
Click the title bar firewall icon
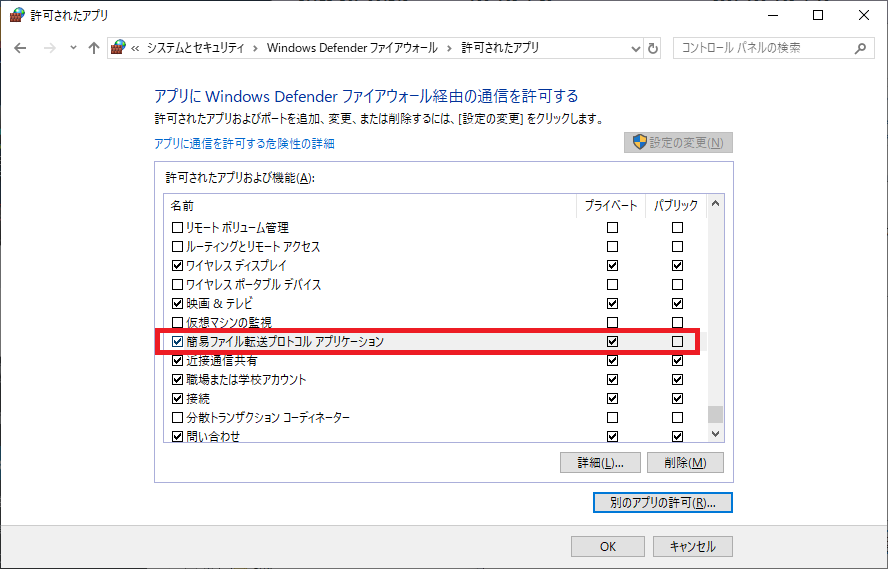point(17,15)
